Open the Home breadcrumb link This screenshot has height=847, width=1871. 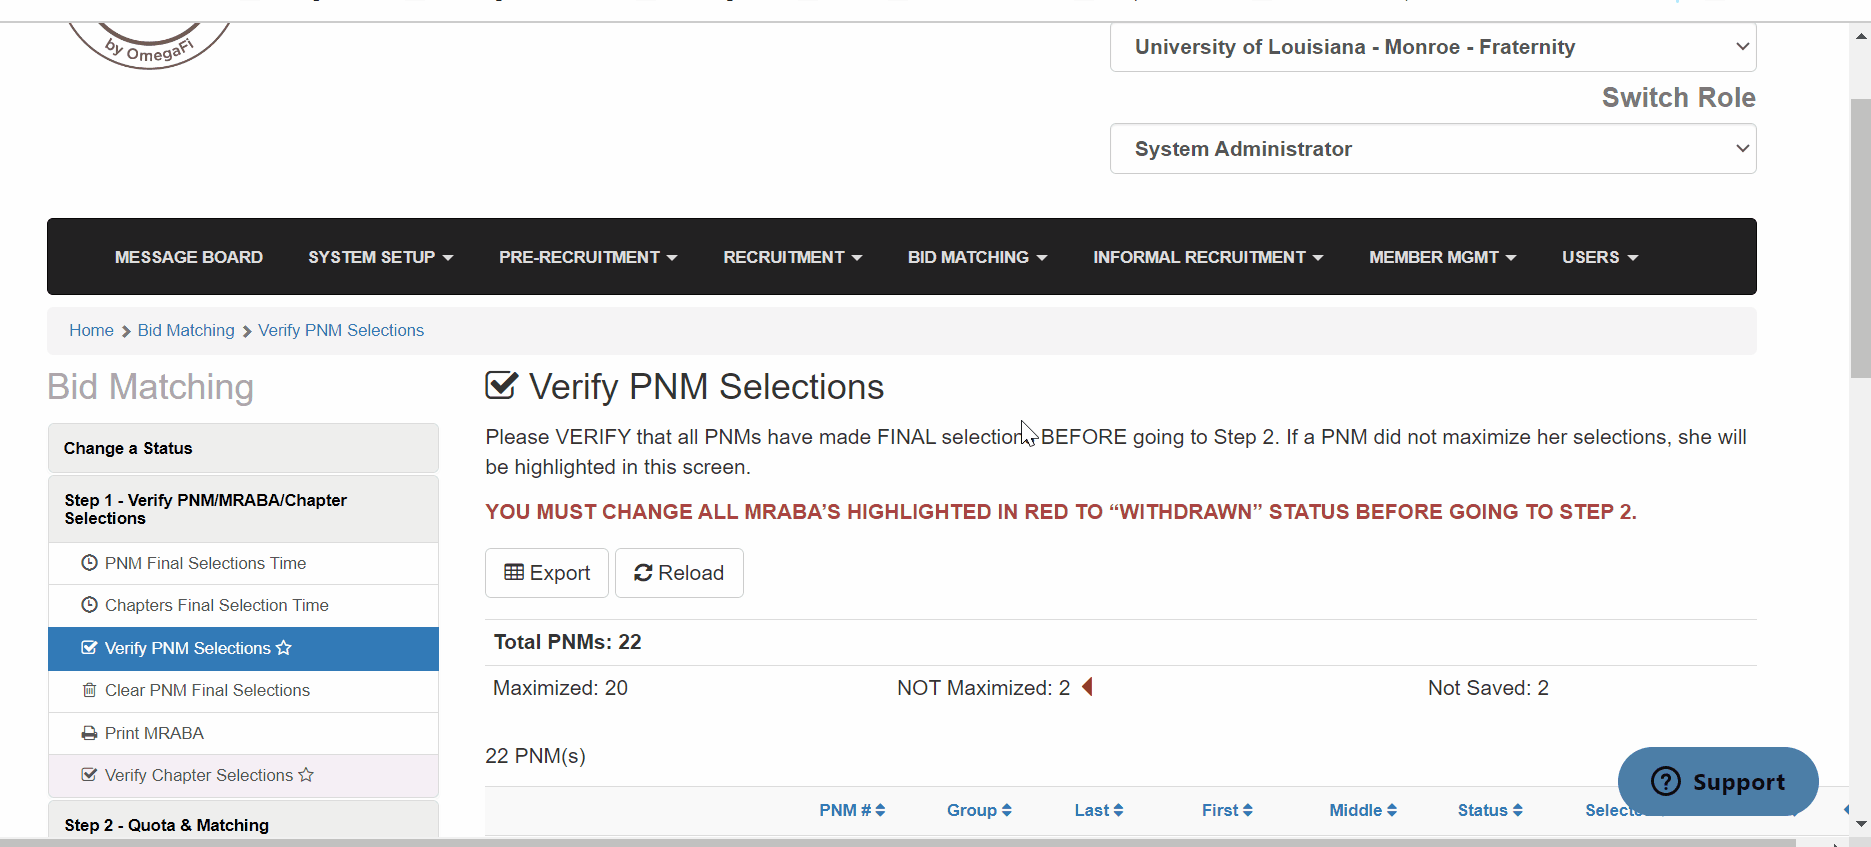91,330
